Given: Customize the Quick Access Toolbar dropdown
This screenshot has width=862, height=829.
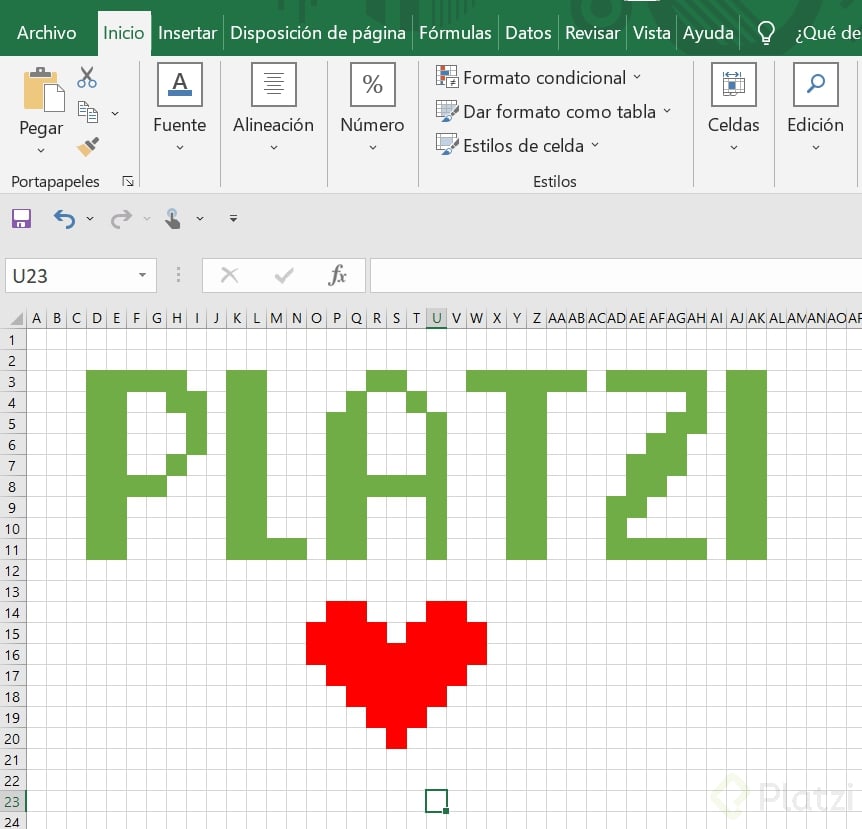Looking at the screenshot, I should click(x=233, y=219).
